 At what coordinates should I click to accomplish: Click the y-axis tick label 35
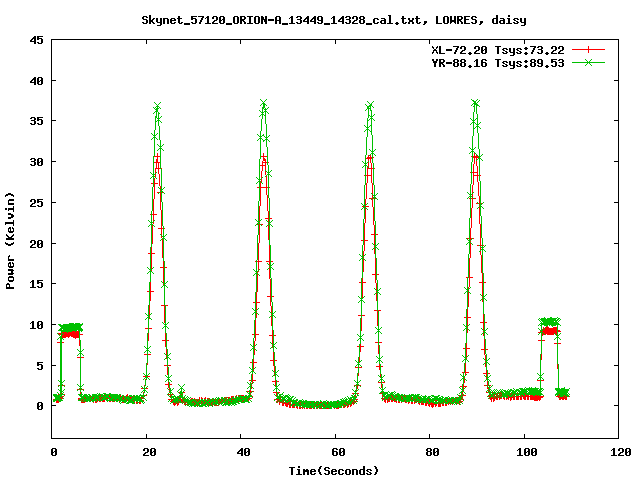pos(36,121)
